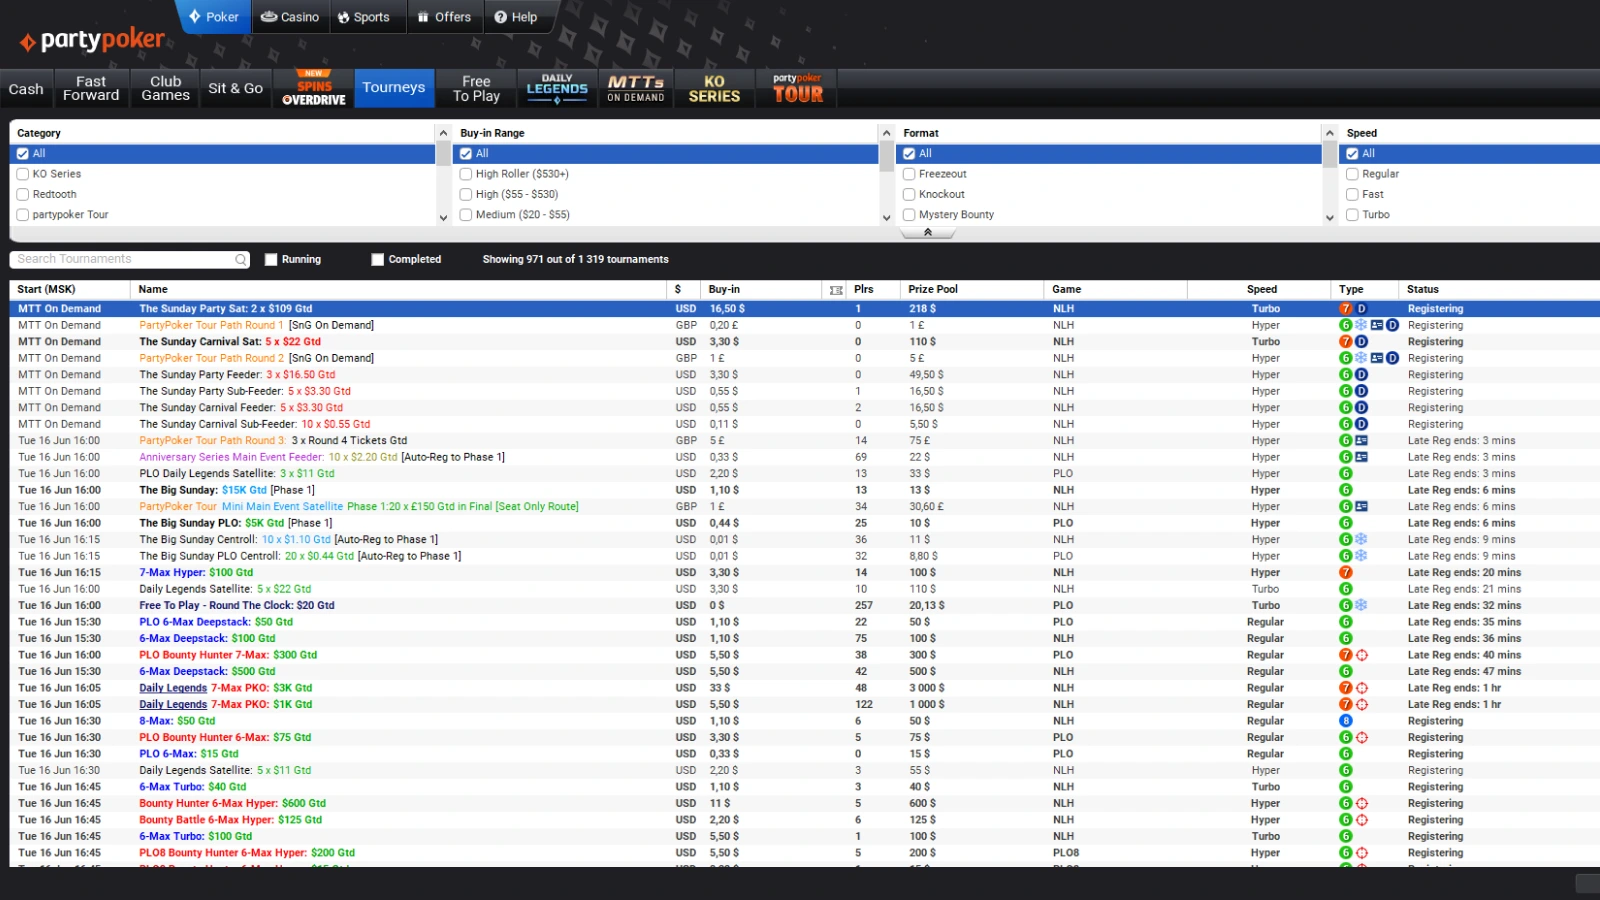Screen dimensions: 1600x900
Task: Click bounty icon on PLO Bounty Hunter 6-Max row
Action: pos(1362,738)
